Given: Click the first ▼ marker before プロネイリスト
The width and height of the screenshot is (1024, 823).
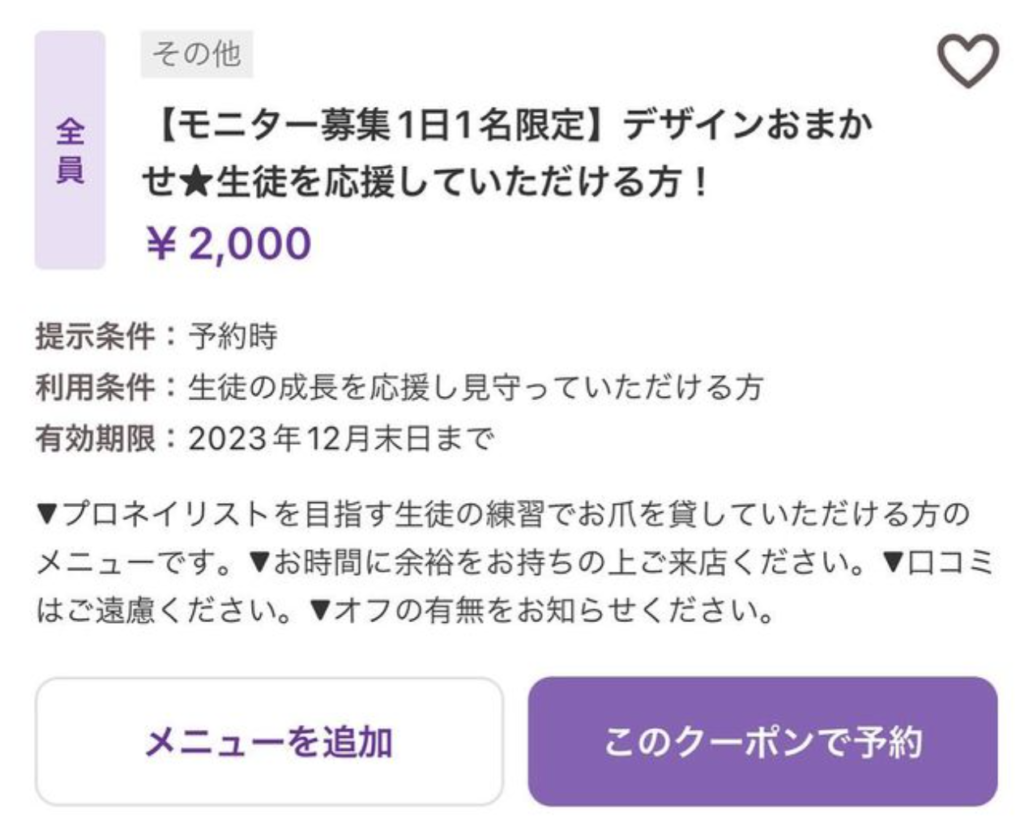Looking at the screenshot, I should pos(47,516).
